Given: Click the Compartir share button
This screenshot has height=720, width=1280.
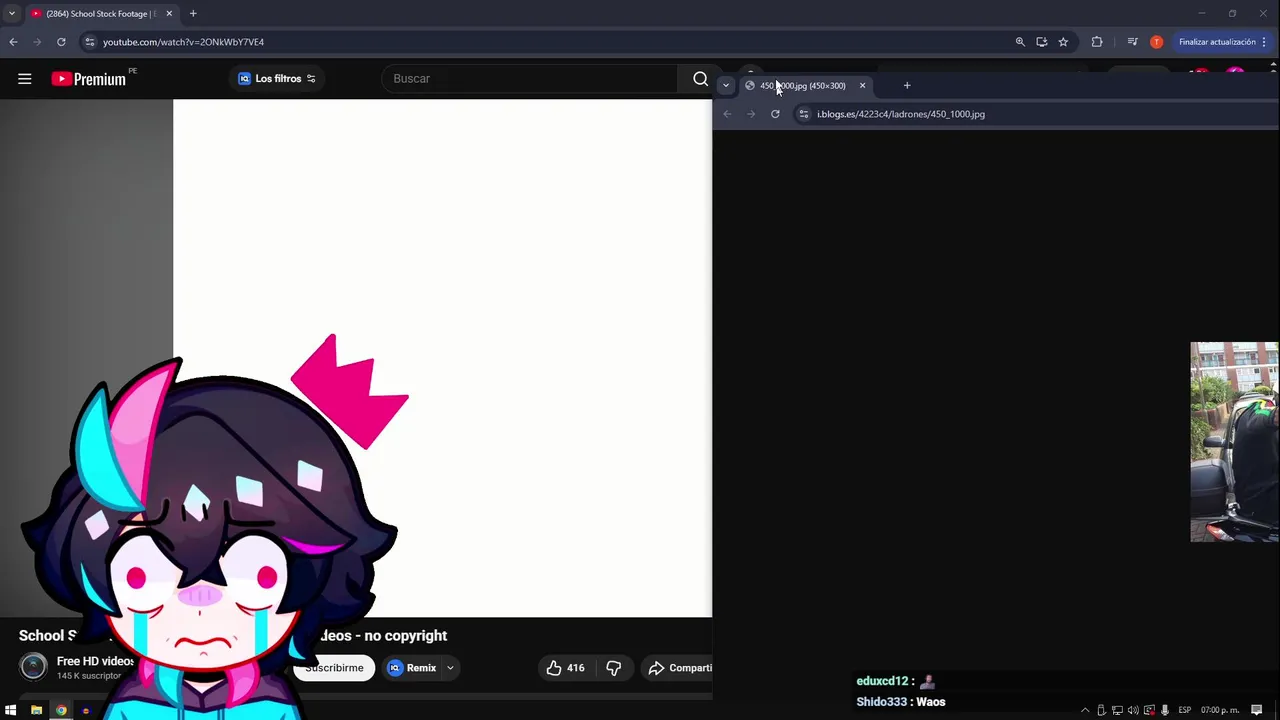Looking at the screenshot, I should point(679,668).
